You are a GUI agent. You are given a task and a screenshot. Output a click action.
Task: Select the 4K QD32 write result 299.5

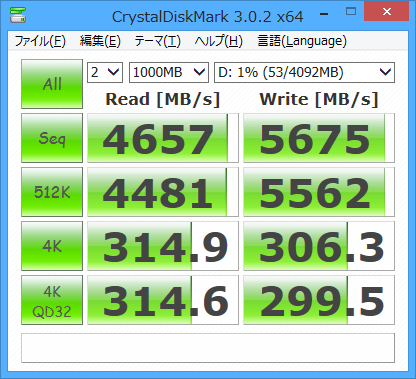(319, 300)
